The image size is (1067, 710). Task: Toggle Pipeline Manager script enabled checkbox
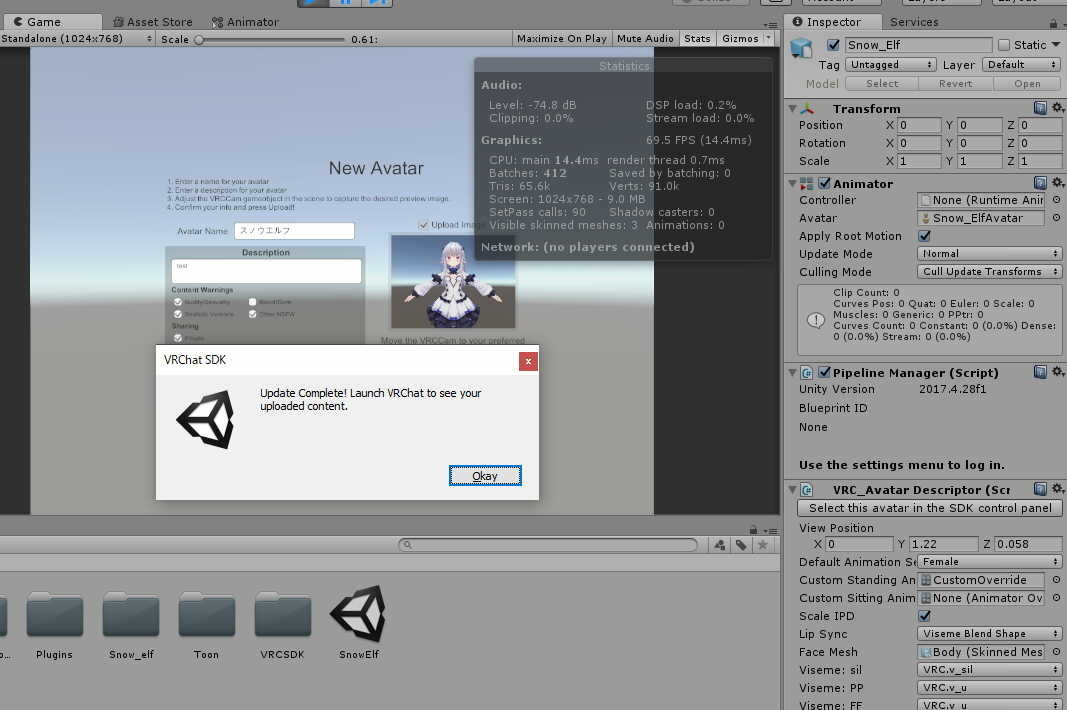(x=824, y=372)
